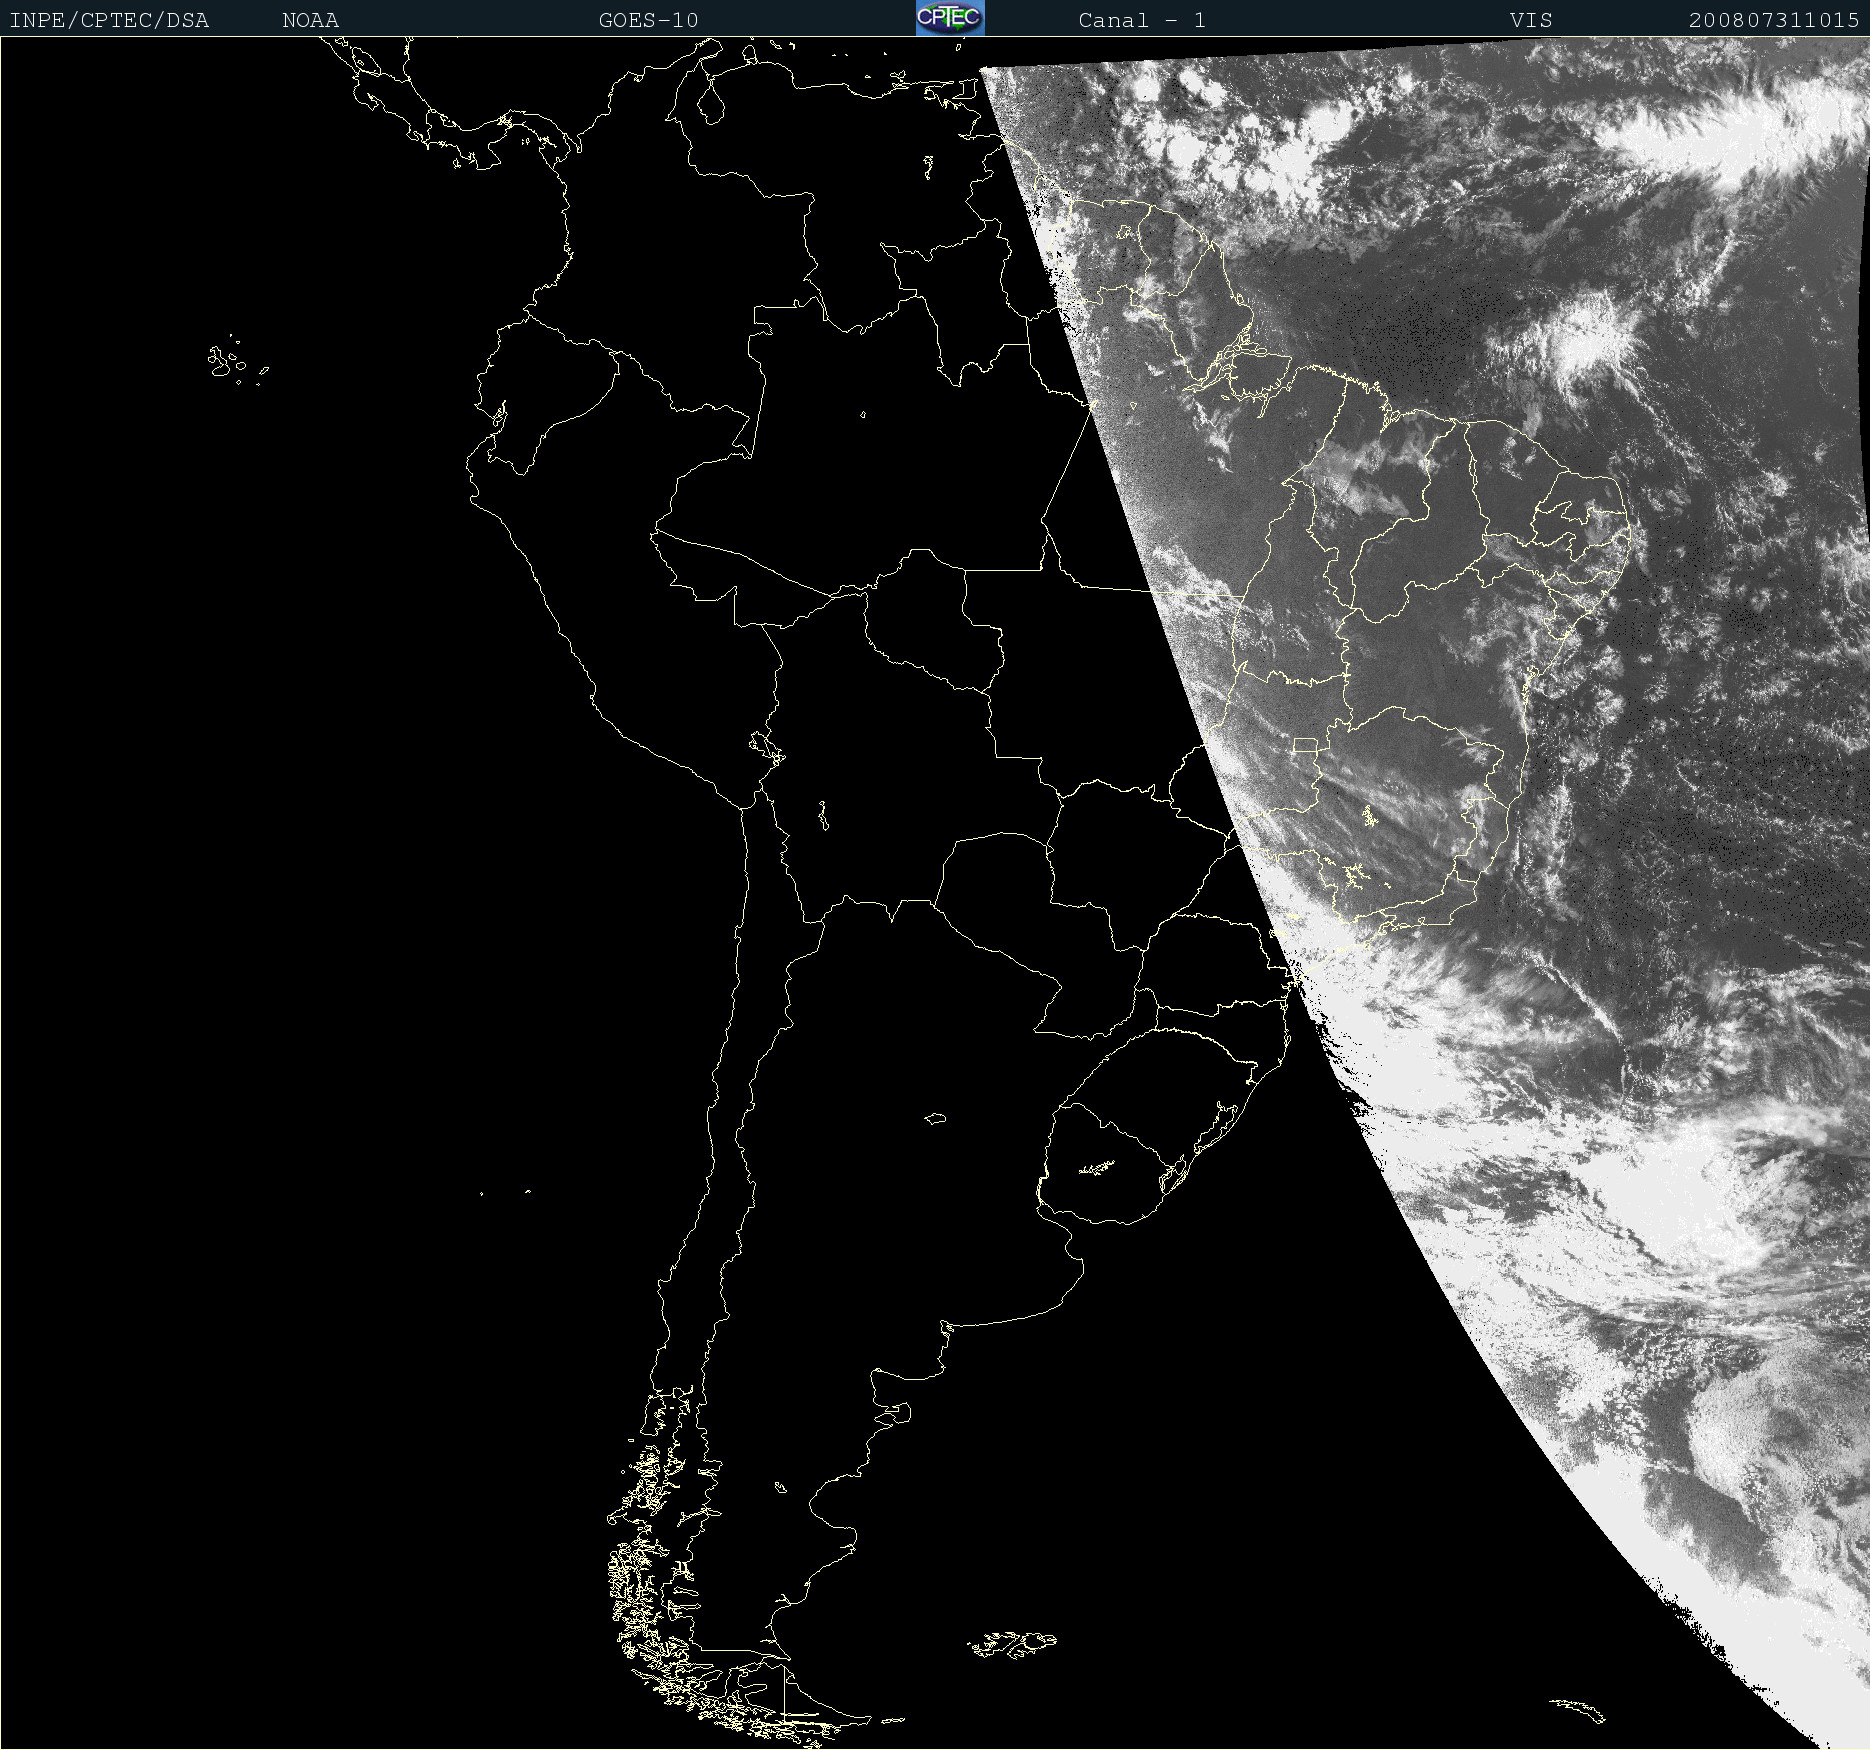The image size is (1870, 1750).
Task: Click the NOAA label in header
Action: point(311,20)
